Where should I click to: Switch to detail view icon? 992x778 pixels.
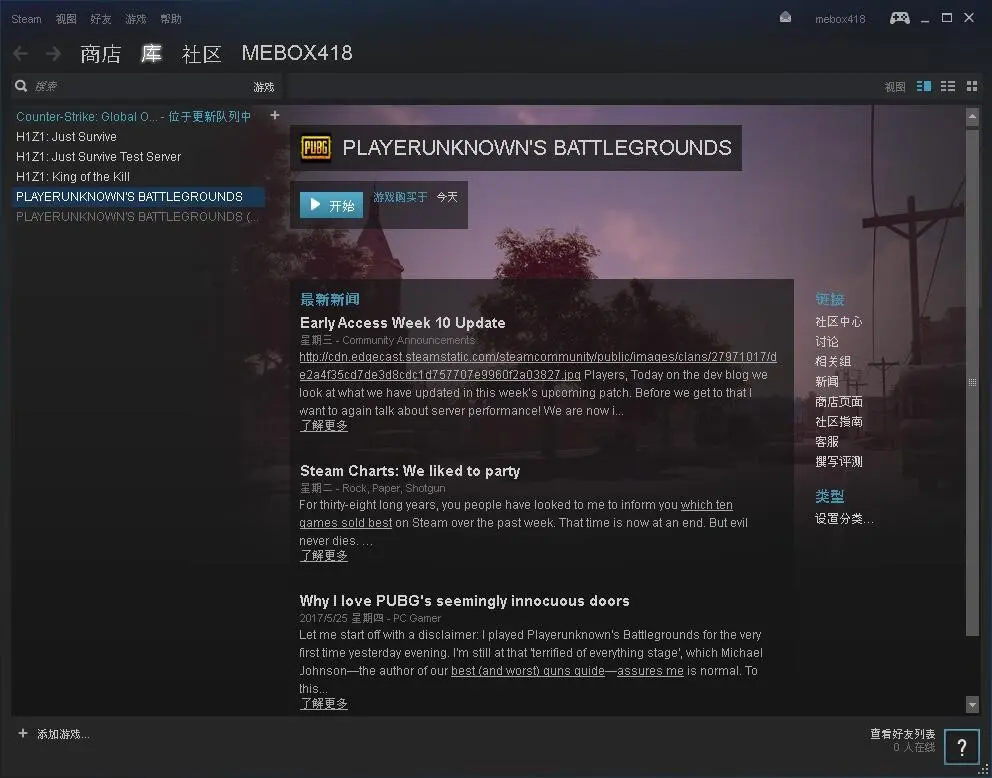tap(924, 86)
